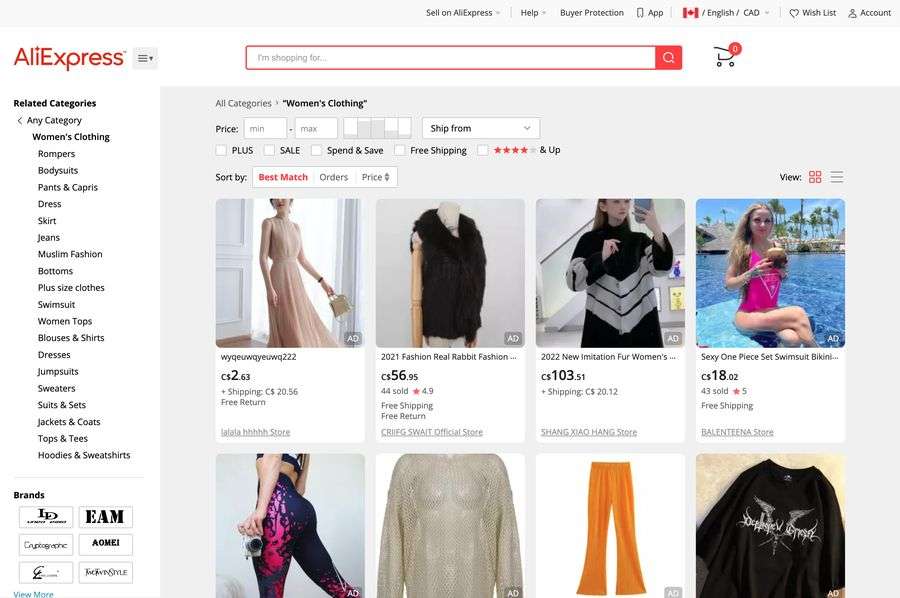
Task: Select Orders sorting tab
Action: (x=333, y=177)
